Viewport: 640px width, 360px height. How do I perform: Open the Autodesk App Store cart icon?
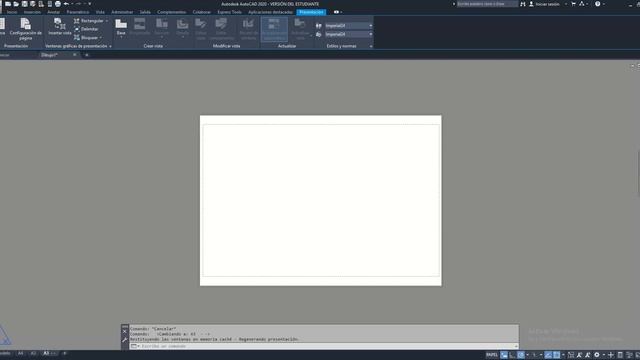573,4
